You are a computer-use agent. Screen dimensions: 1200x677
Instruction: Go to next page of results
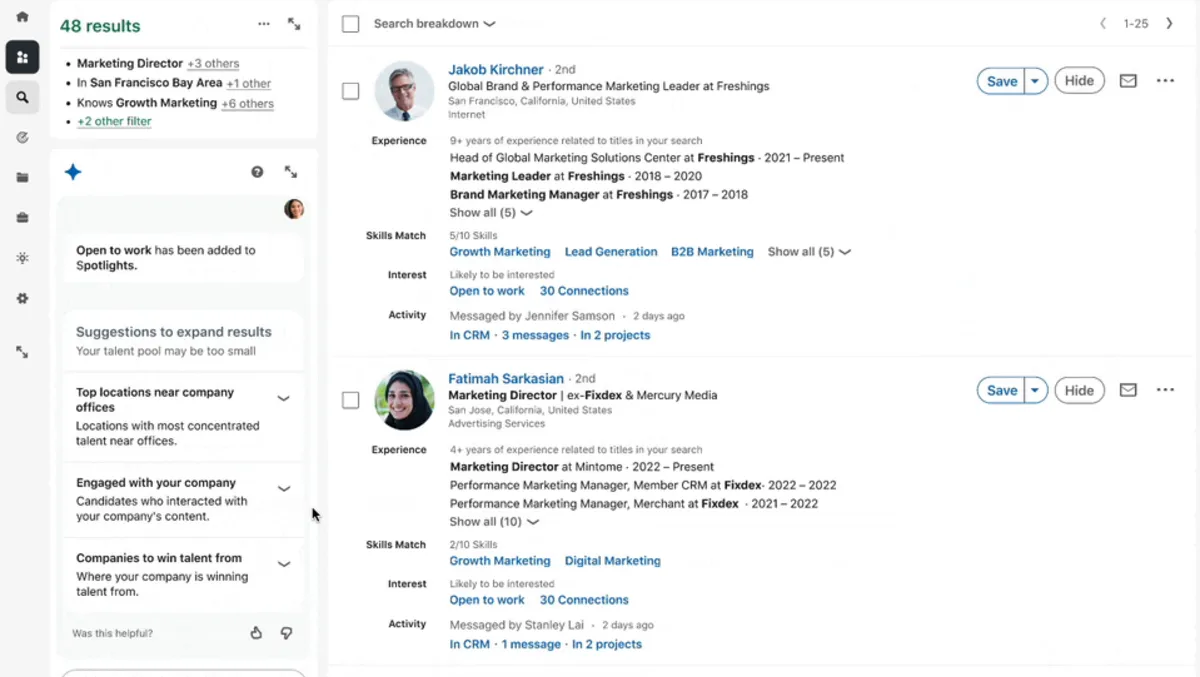pyautogui.click(x=1169, y=23)
